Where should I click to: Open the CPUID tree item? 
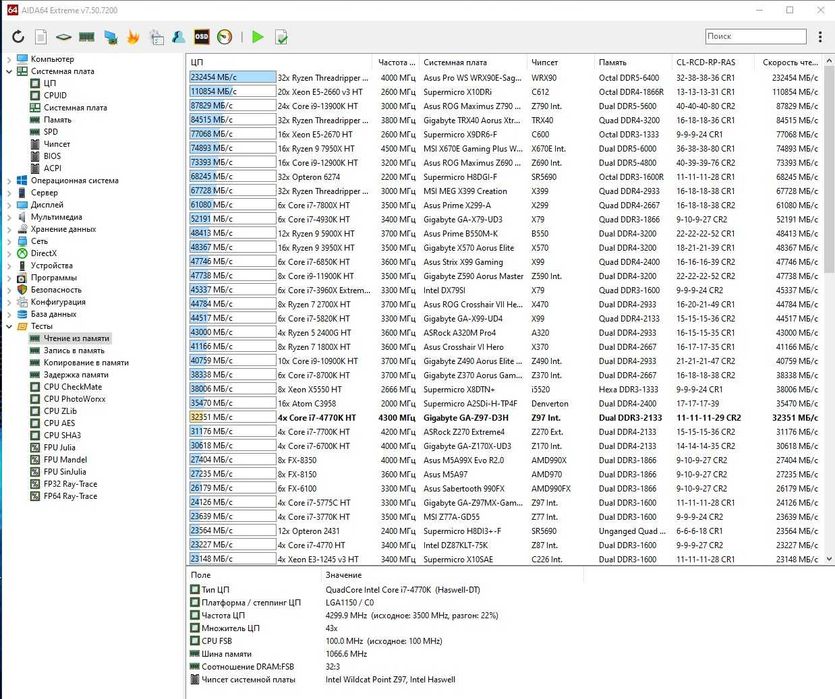(55, 95)
